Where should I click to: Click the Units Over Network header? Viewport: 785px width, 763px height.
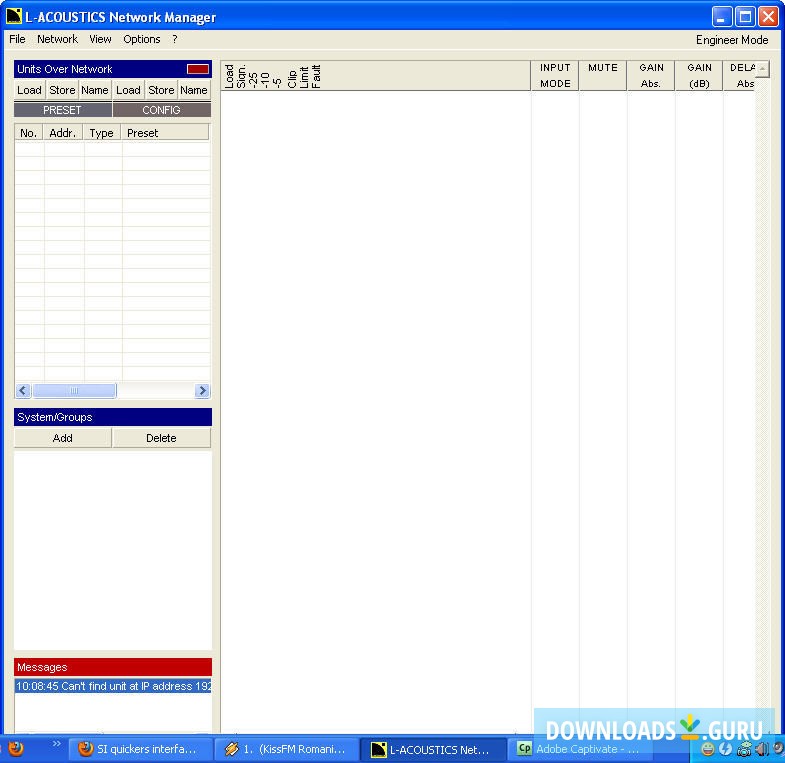(113, 69)
